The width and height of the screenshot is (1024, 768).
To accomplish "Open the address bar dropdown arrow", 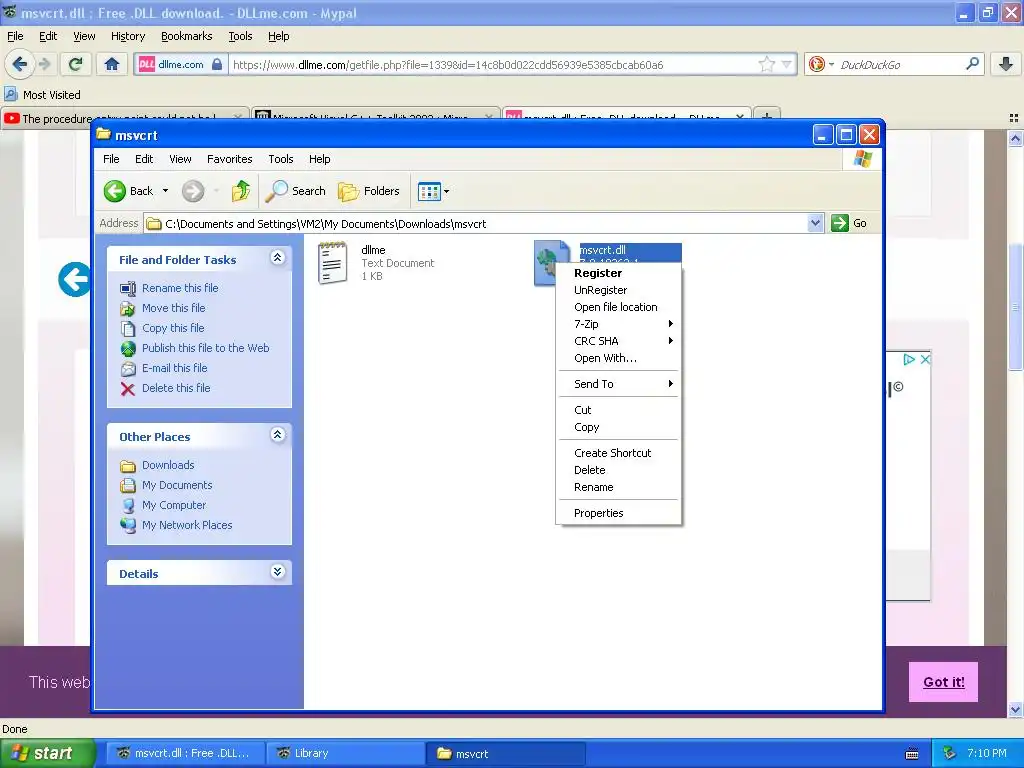I will [x=815, y=223].
